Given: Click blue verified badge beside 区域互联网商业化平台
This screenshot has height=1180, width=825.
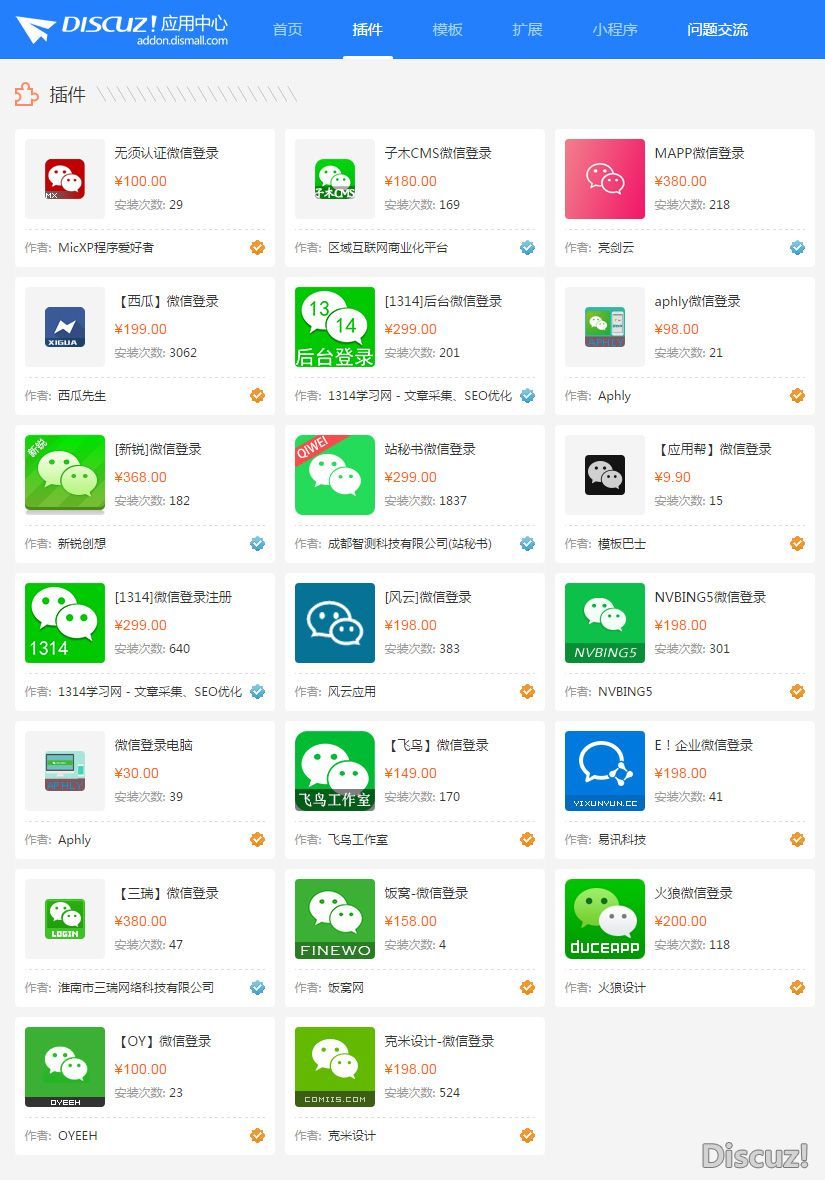Looking at the screenshot, I should click(528, 248).
